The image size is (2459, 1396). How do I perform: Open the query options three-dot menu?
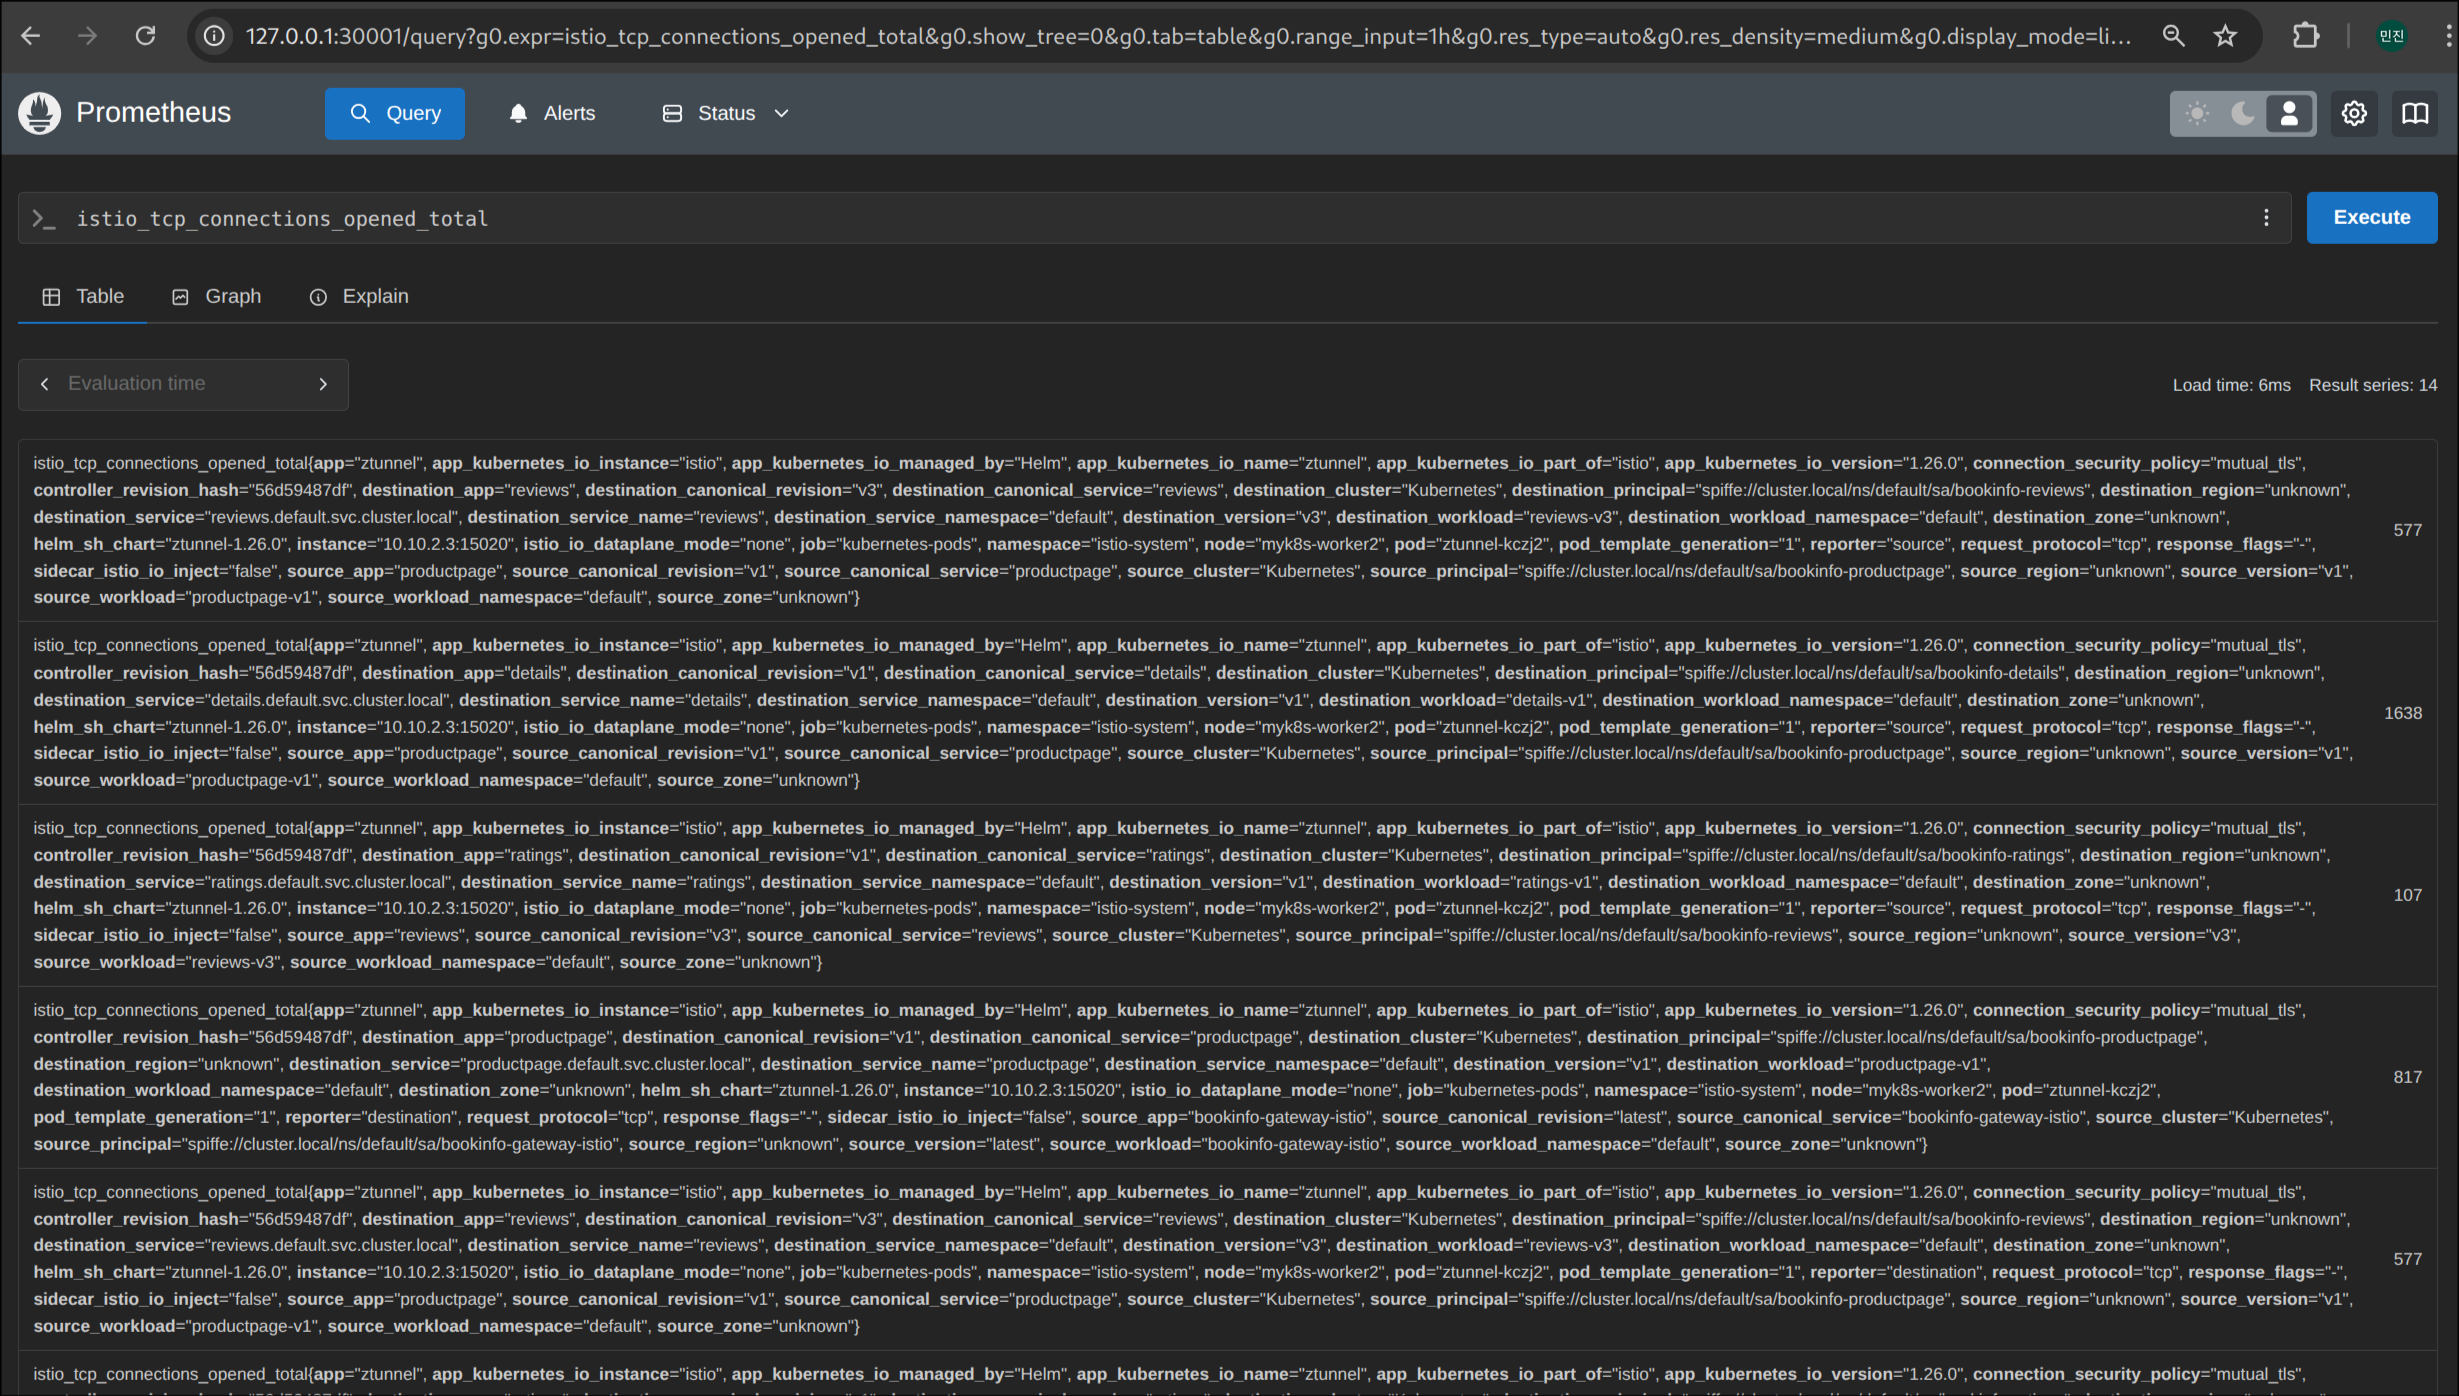[2266, 218]
